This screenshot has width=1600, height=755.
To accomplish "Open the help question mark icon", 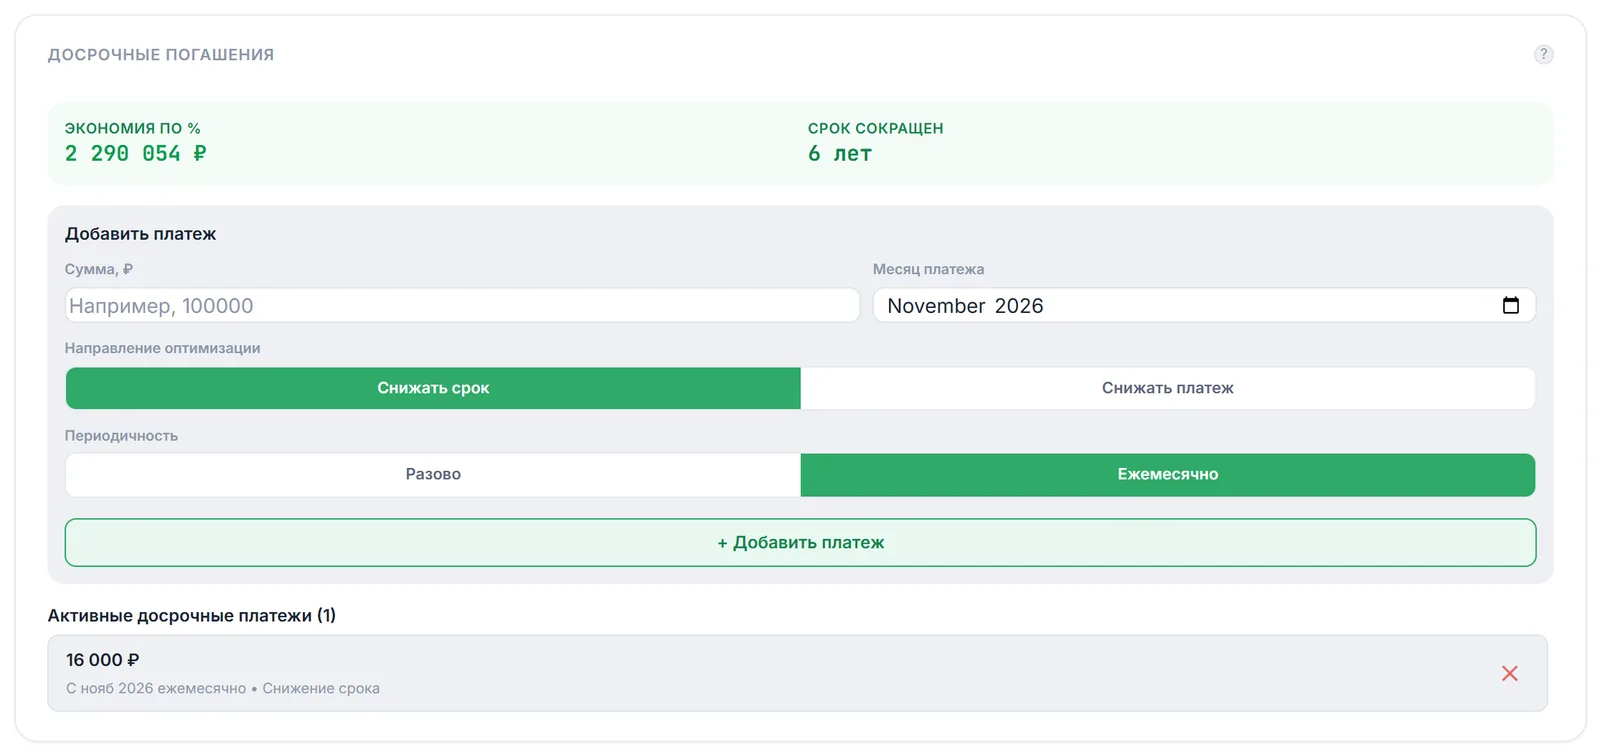I will point(1543,54).
